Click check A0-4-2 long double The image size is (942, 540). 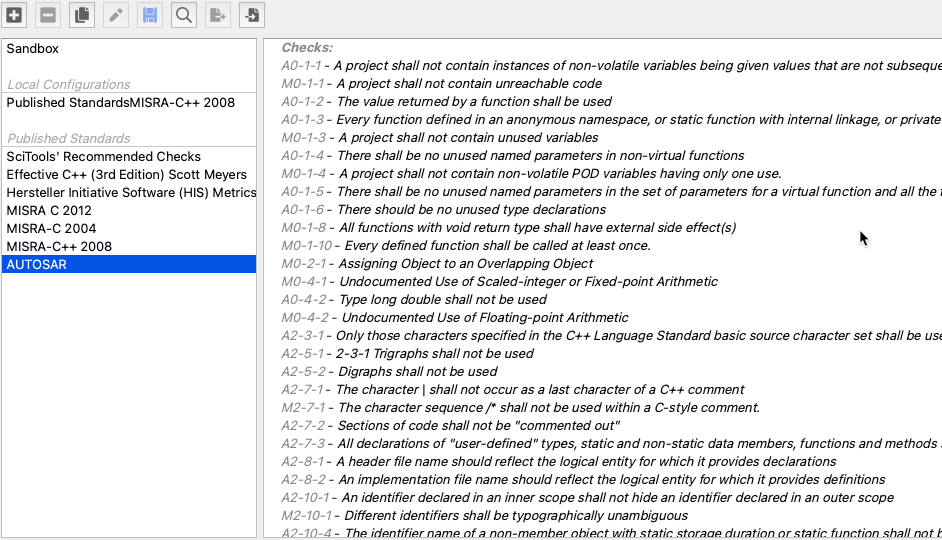[x=415, y=300]
